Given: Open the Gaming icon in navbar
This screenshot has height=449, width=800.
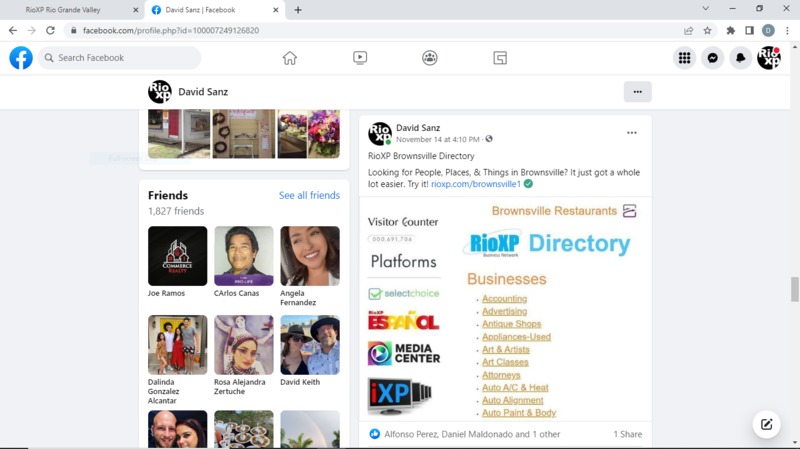Looking at the screenshot, I should click(x=500, y=58).
